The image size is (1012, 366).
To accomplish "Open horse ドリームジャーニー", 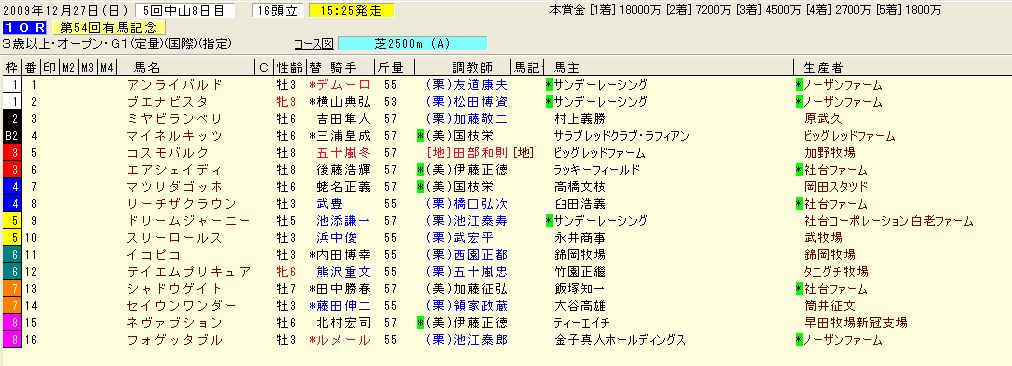I will (188, 221).
